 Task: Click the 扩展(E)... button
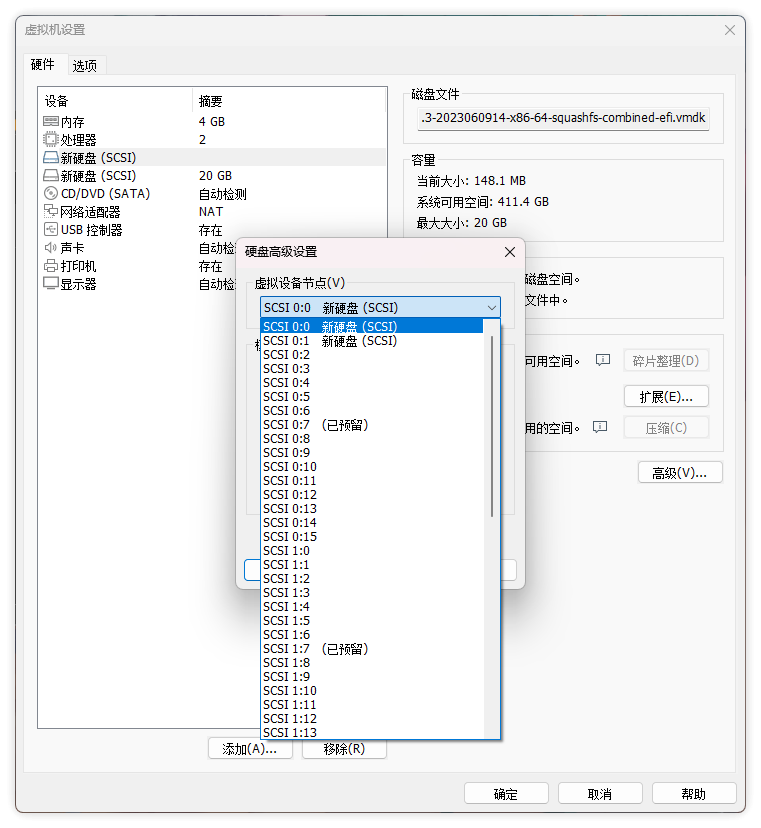(x=666, y=397)
